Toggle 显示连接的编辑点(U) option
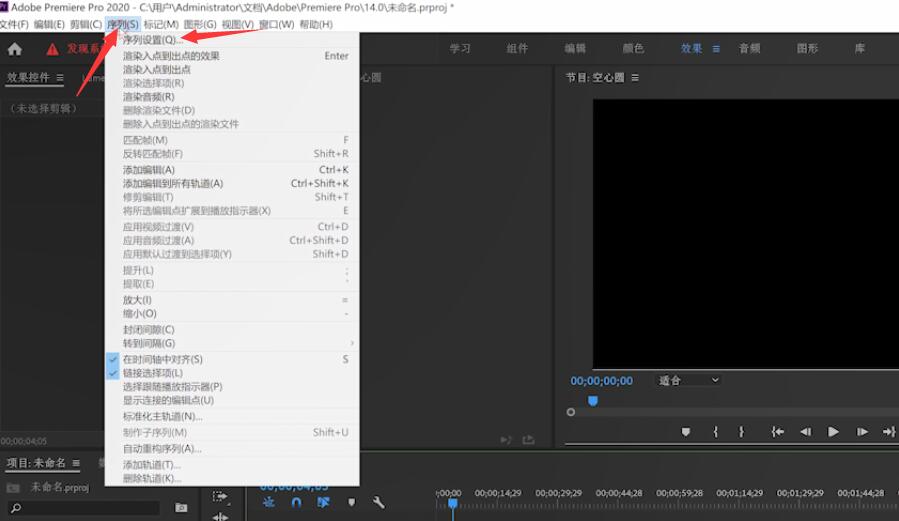 232,401
